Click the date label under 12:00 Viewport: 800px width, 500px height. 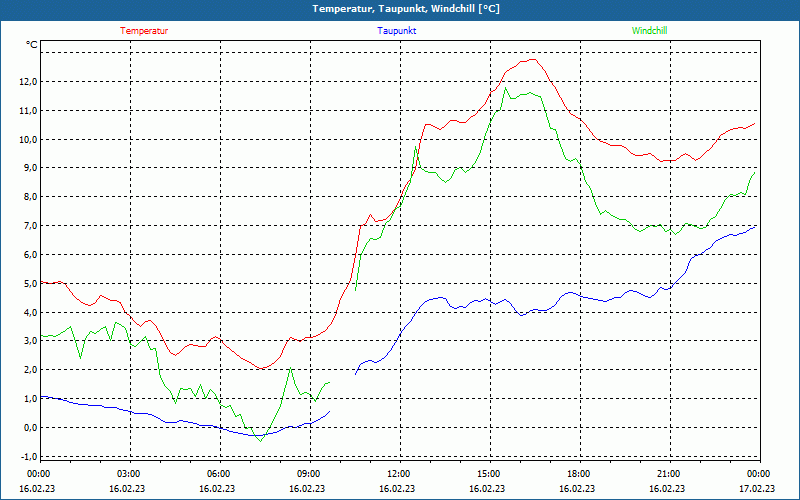(x=397, y=488)
